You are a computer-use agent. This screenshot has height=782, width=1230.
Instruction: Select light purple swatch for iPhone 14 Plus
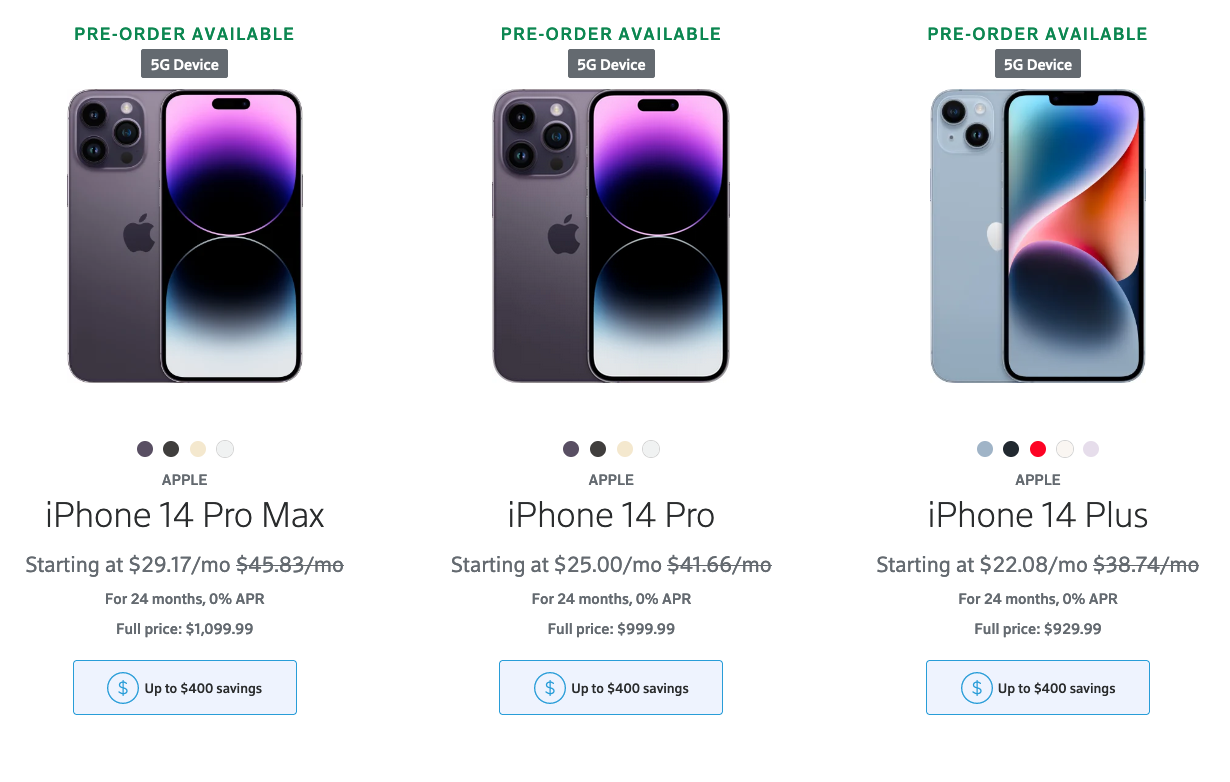point(1091,449)
